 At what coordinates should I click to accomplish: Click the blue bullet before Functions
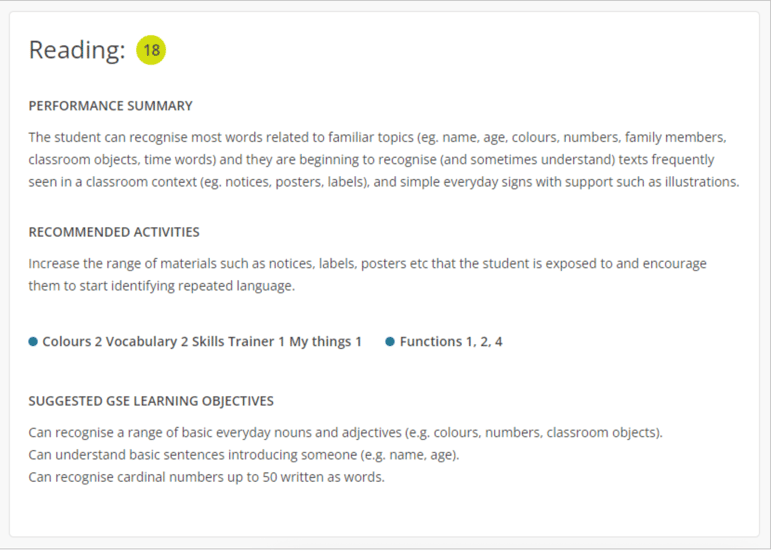pyautogui.click(x=390, y=342)
